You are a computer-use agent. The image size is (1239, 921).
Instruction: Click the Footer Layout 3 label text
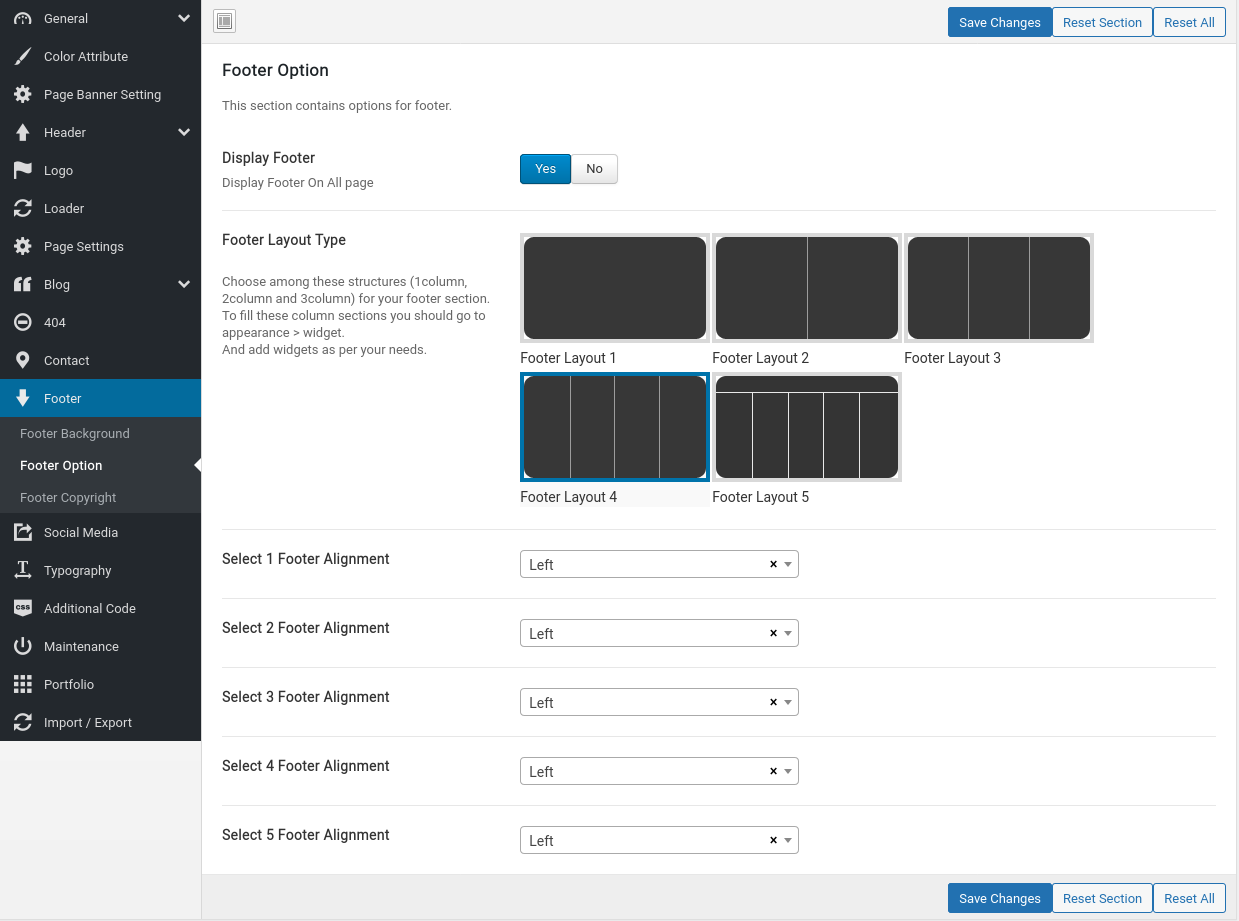952,358
